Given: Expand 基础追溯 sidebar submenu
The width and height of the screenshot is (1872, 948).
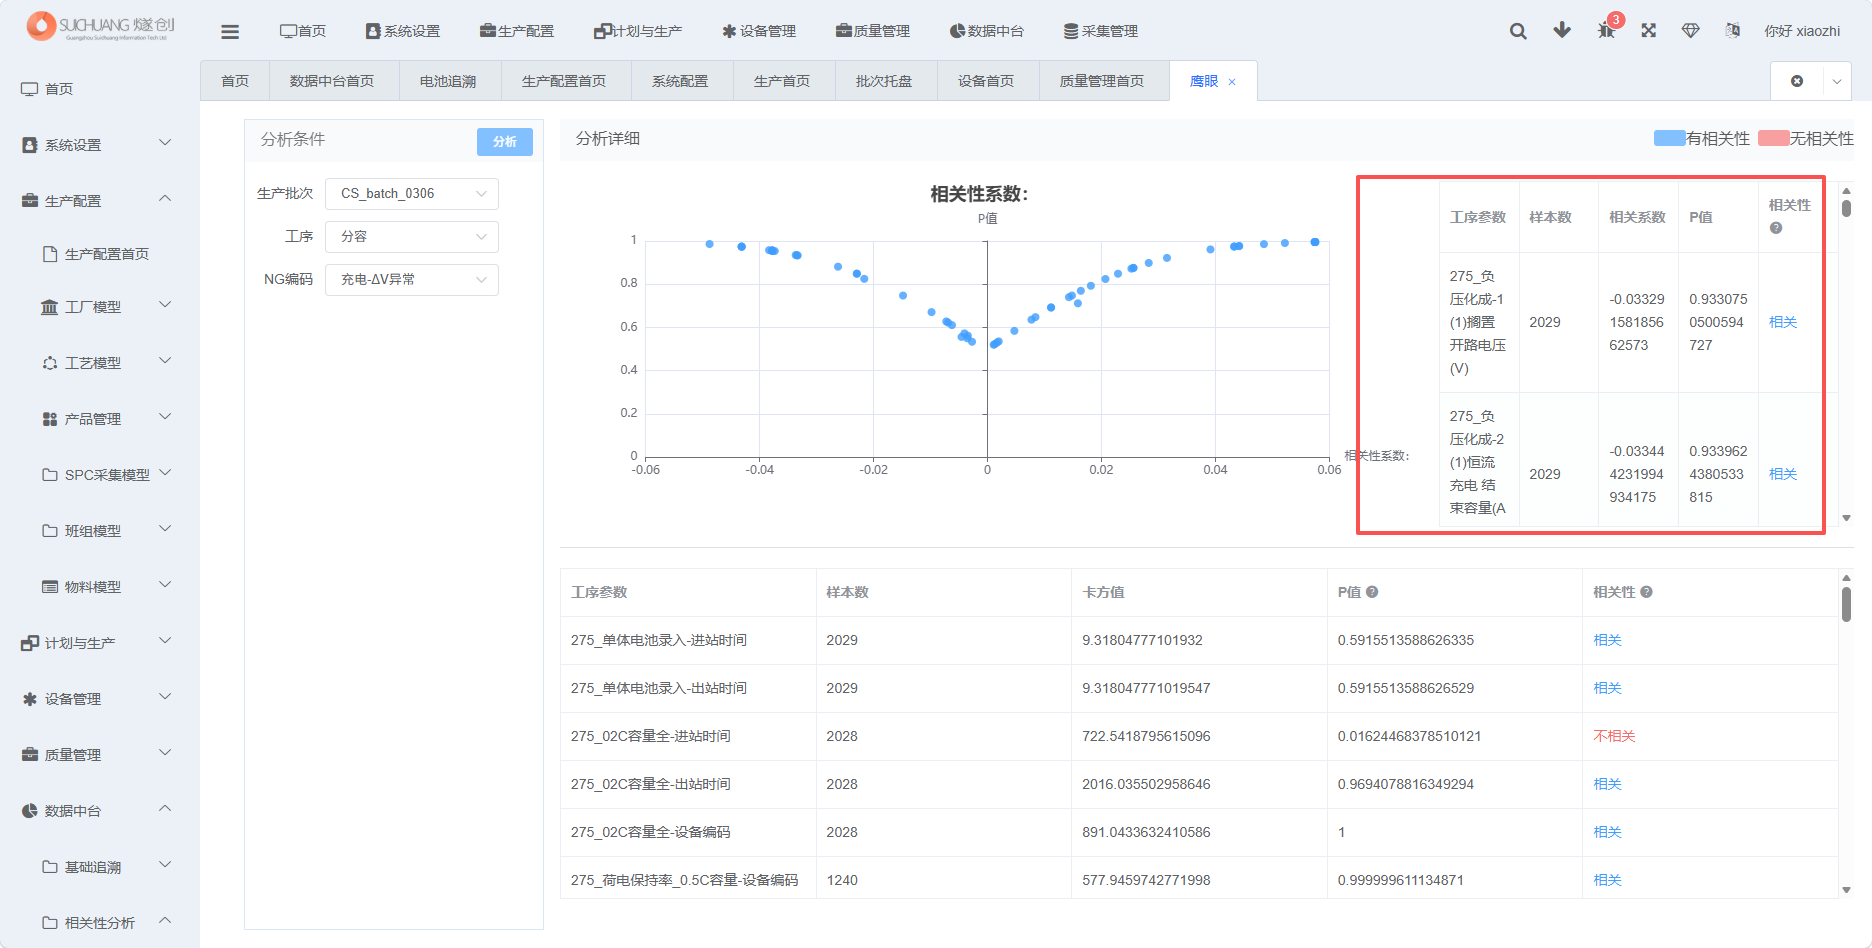Looking at the screenshot, I should coord(100,867).
